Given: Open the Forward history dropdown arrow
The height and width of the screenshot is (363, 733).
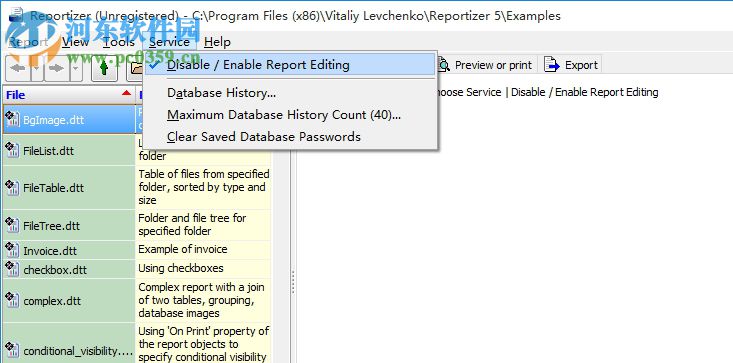Looking at the screenshot, I should 76,68.
